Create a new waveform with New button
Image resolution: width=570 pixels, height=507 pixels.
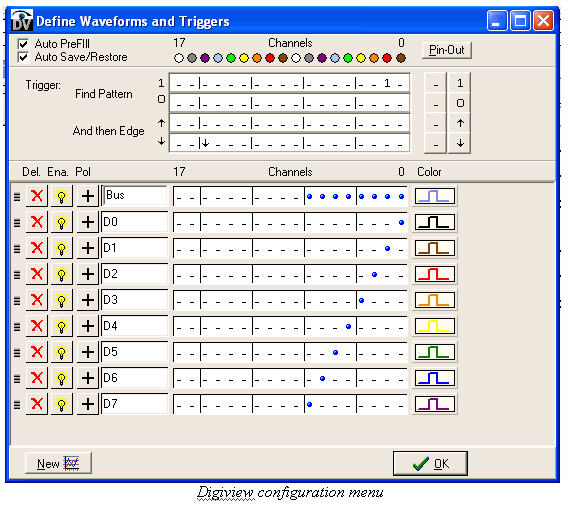click(x=58, y=463)
